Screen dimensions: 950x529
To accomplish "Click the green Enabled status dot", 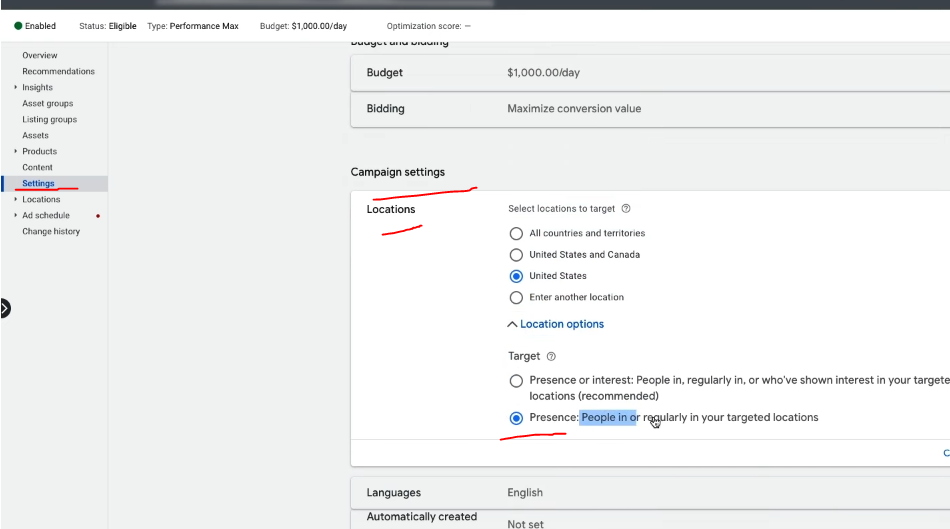I will (x=18, y=26).
